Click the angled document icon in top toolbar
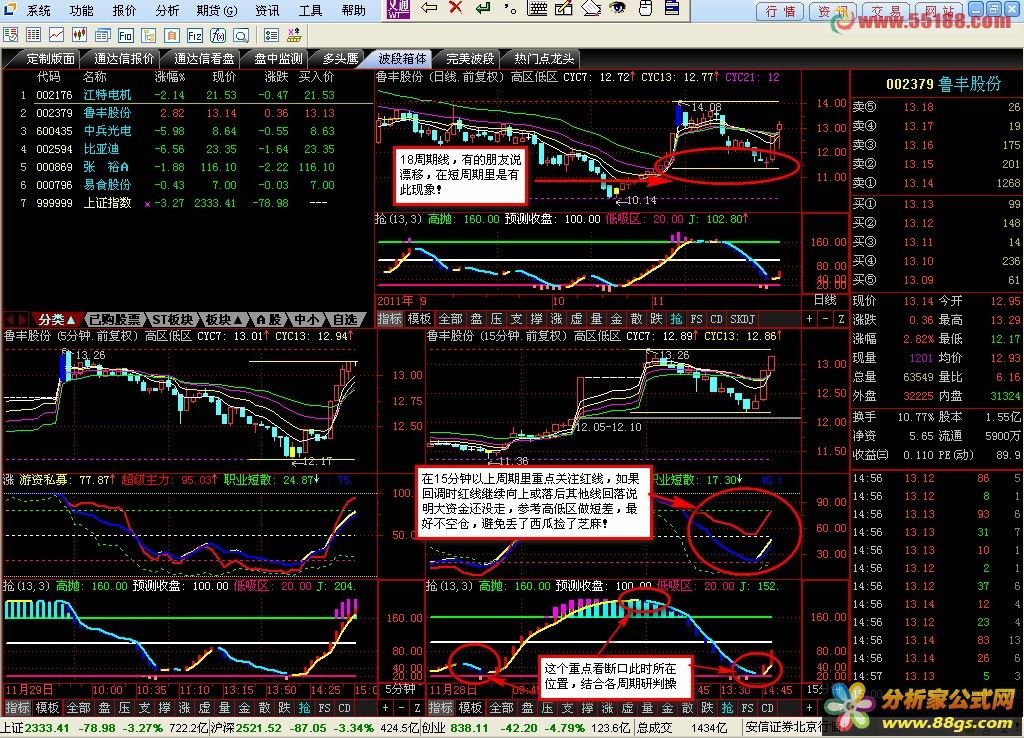Viewport: 1024px width, 738px height. pos(590,8)
